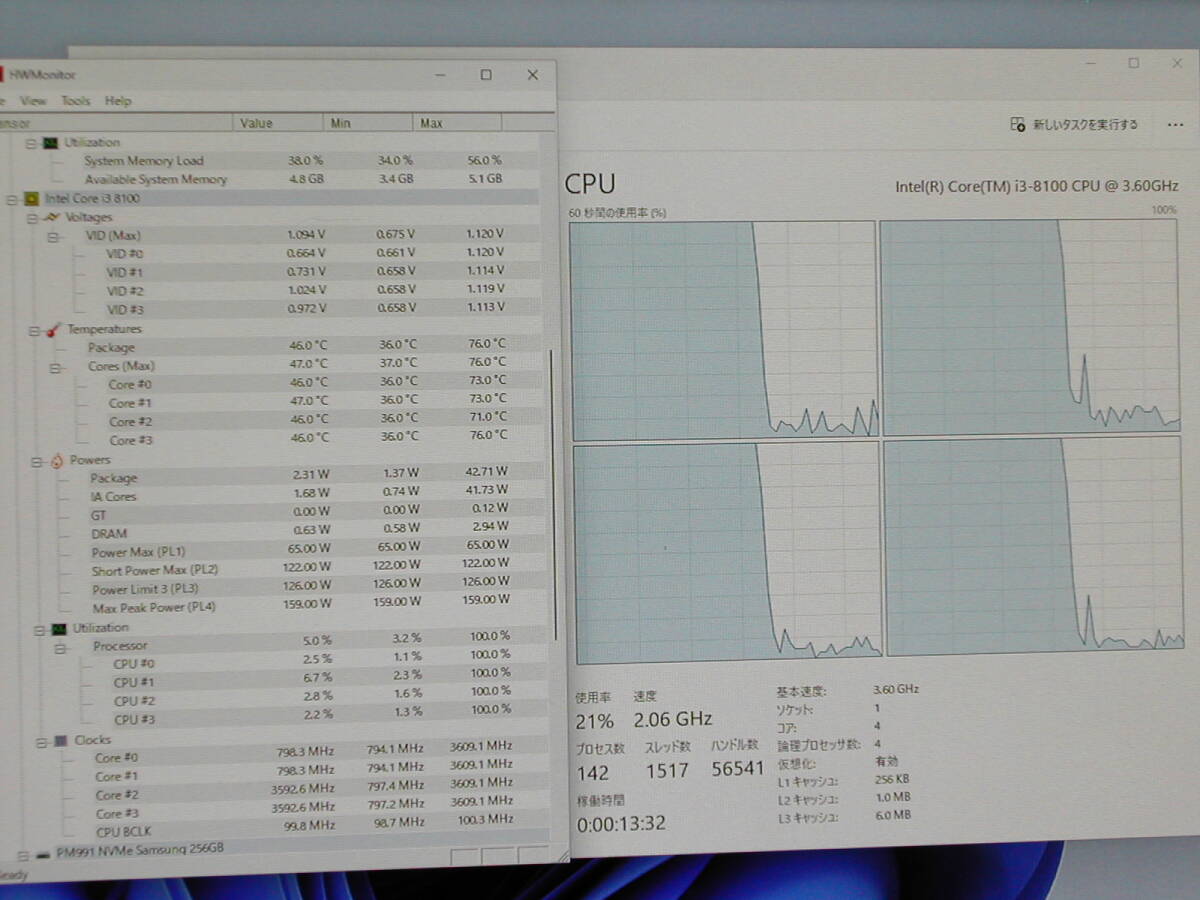Click the Powers flame icon
The image size is (1200, 900).
(x=56, y=461)
